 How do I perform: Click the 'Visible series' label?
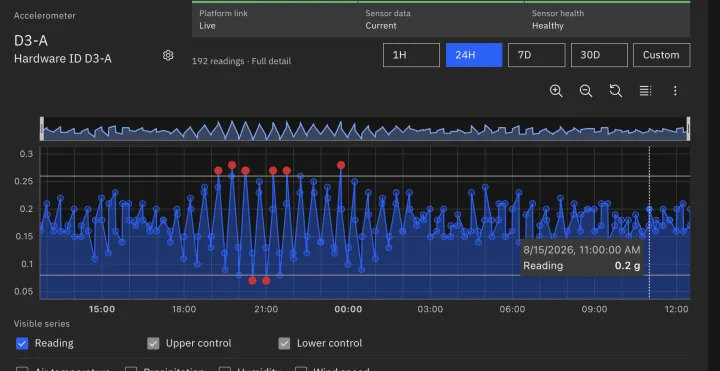42,324
